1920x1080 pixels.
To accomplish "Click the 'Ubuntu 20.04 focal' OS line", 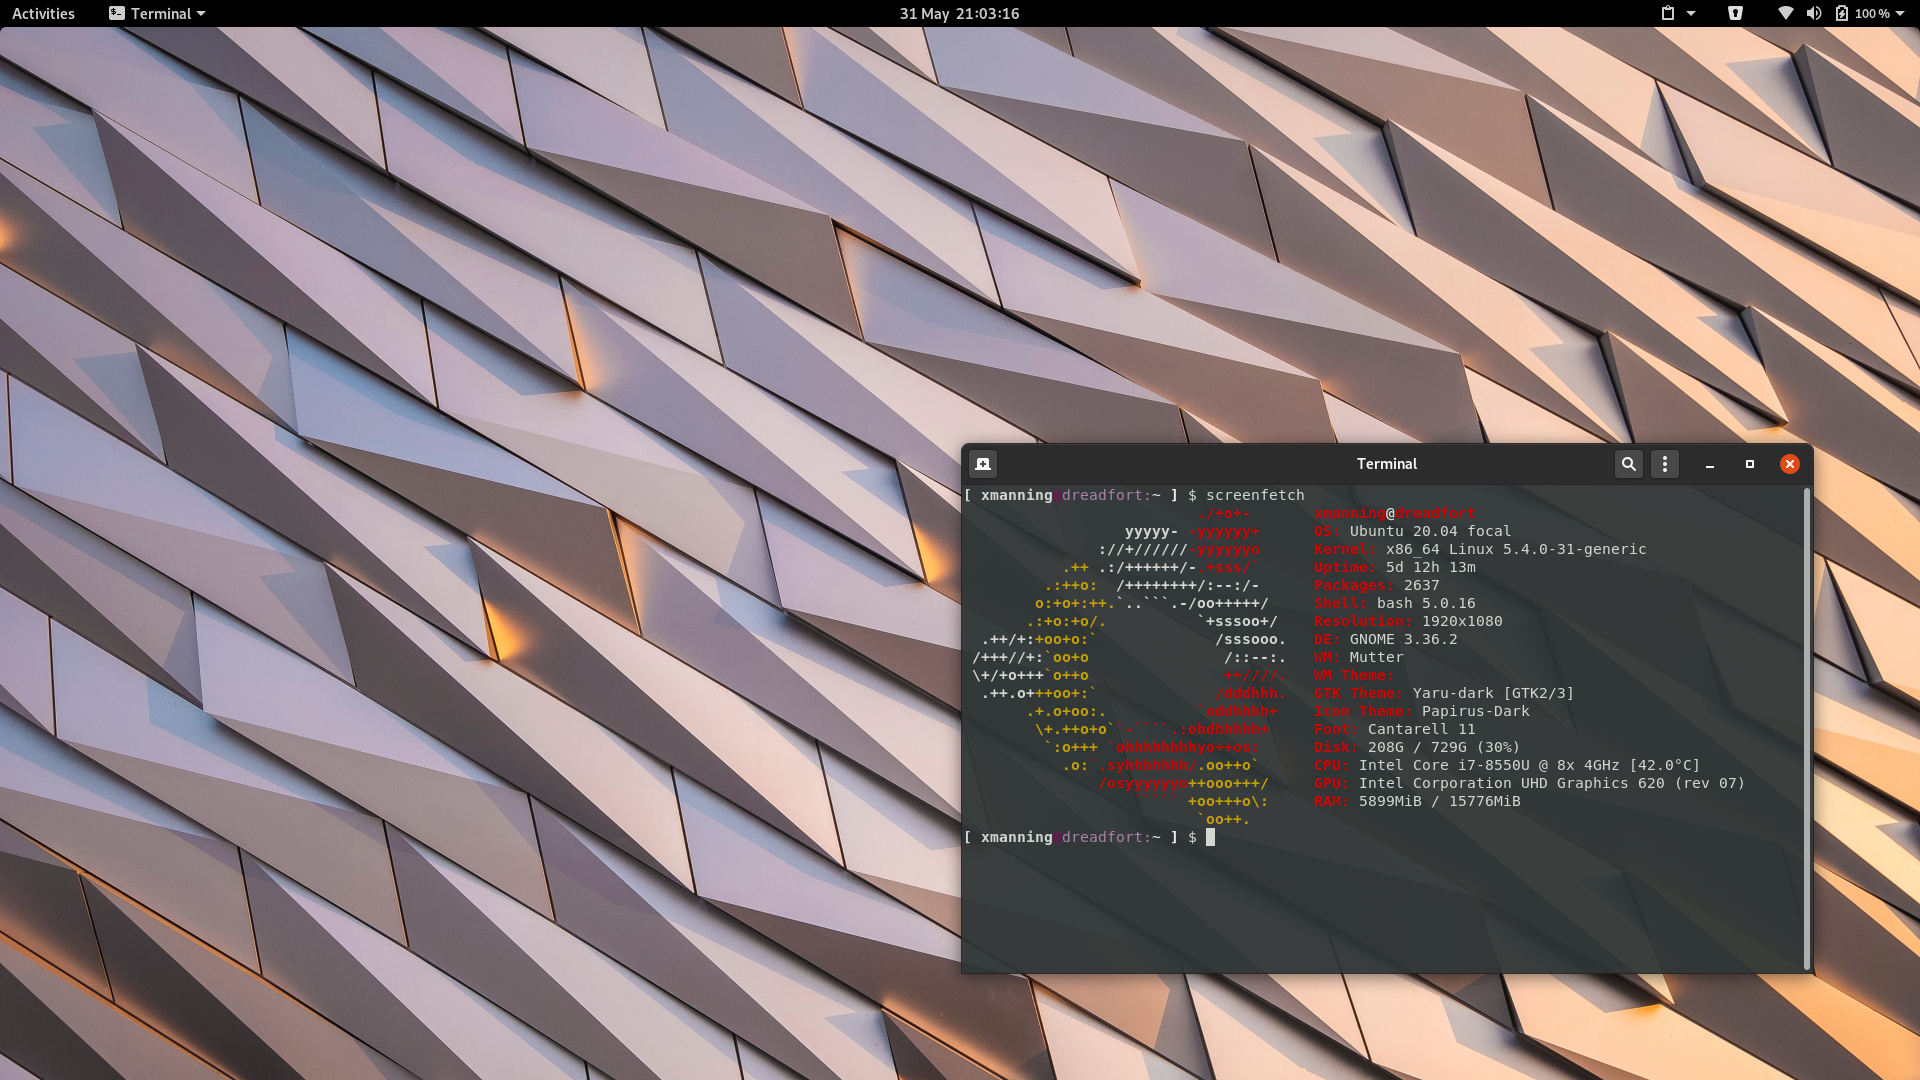I will [x=1430, y=531].
